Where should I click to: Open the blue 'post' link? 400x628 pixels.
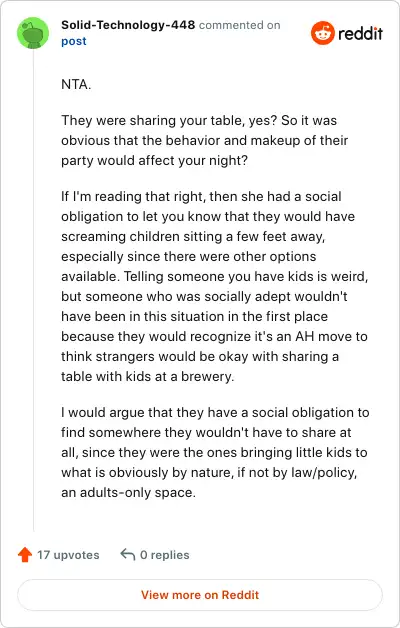tap(74, 41)
